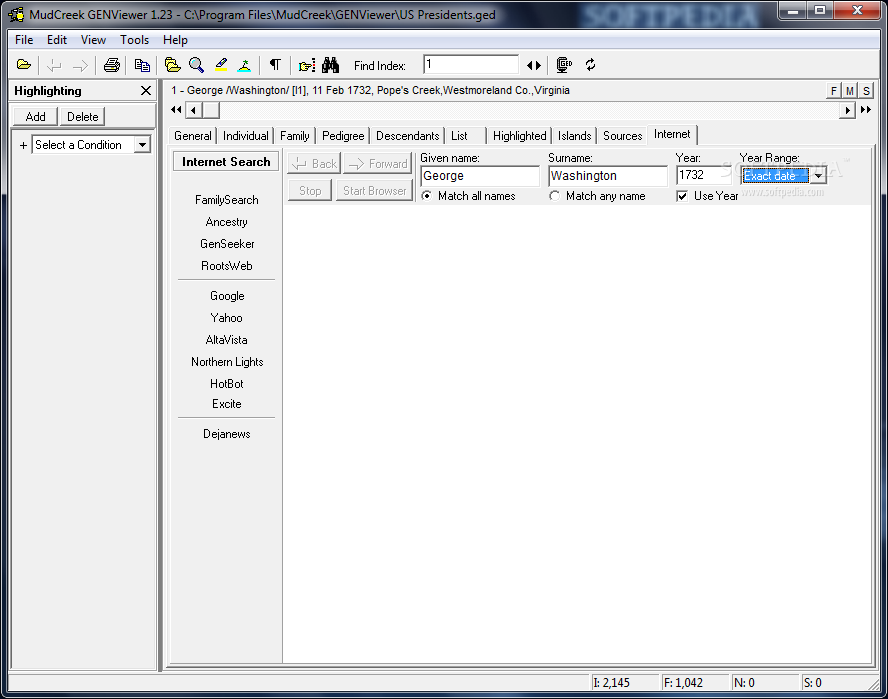Switch to the Pedigree tab
Screen dimensions: 888x699
coord(343,136)
